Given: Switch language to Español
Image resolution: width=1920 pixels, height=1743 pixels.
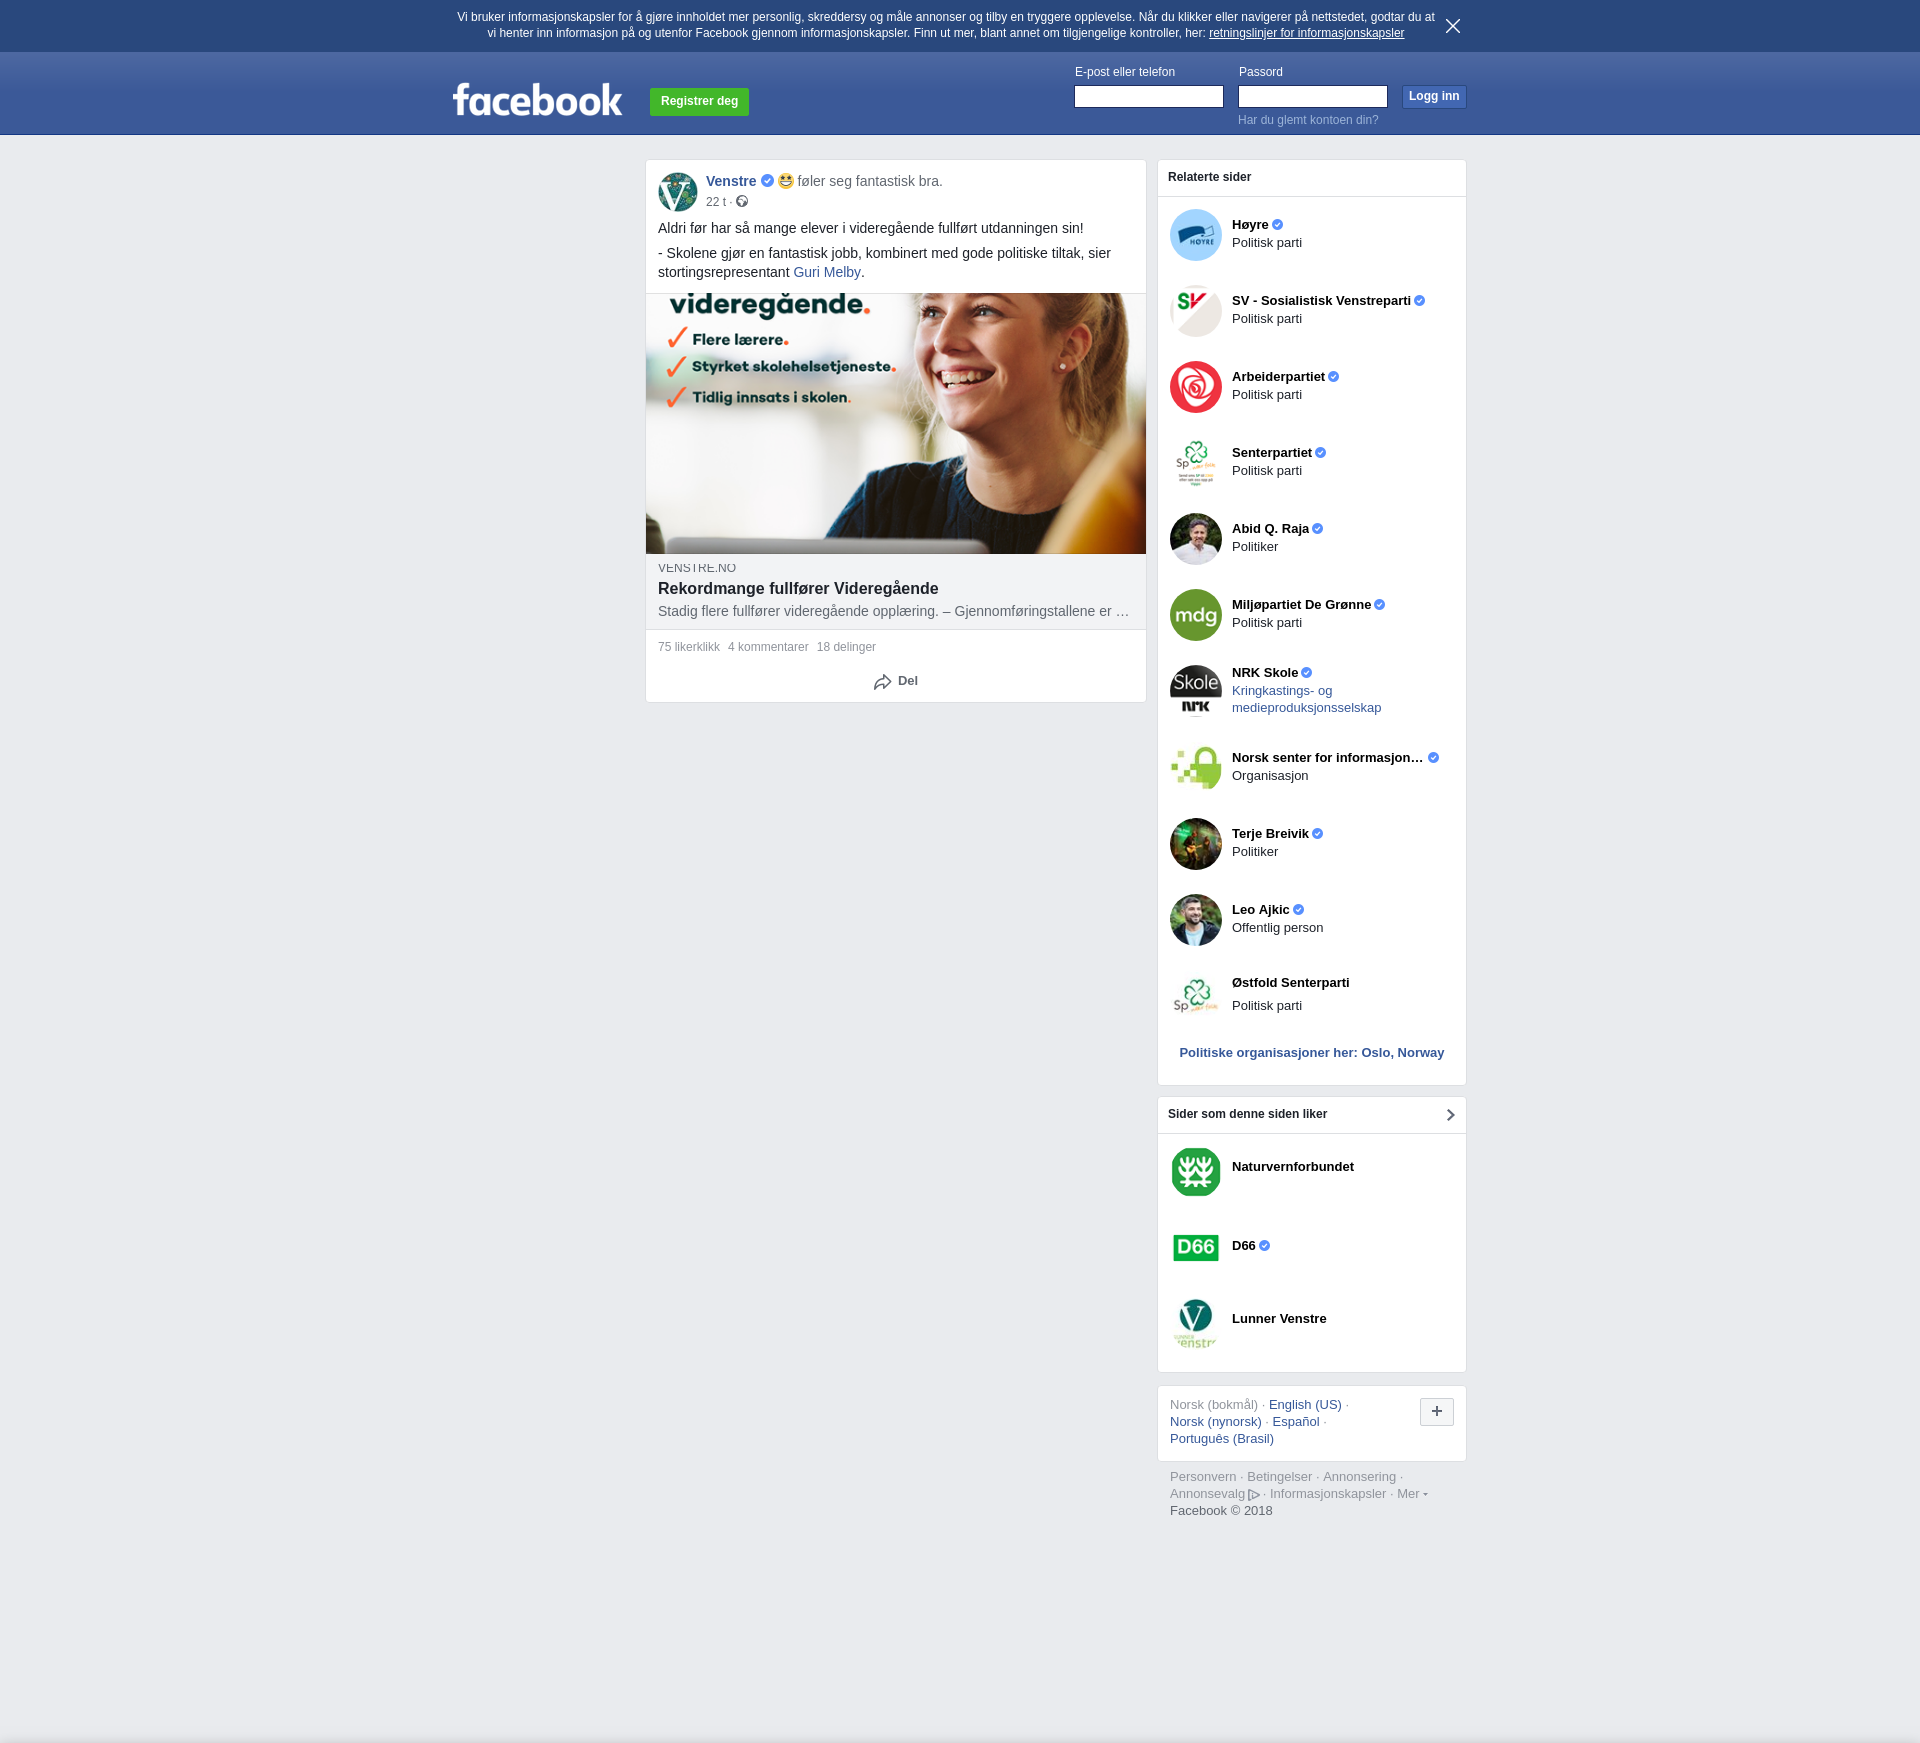Looking at the screenshot, I should pyautogui.click(x=1296, y=1422).
